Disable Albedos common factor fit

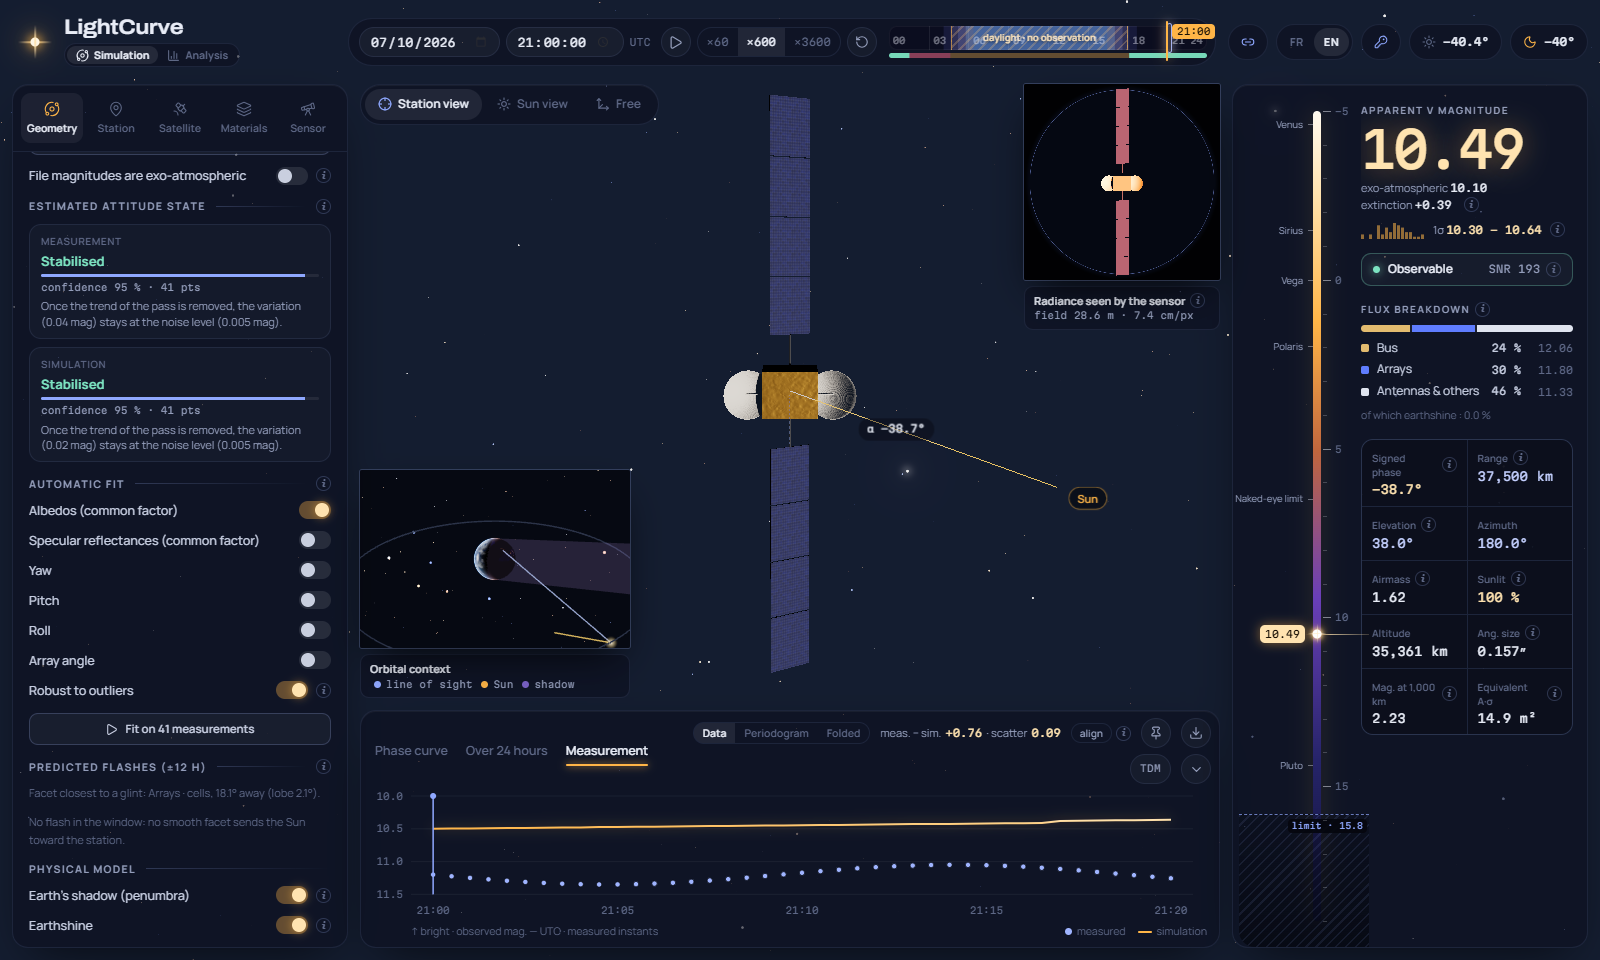click(x=315, y=510)
